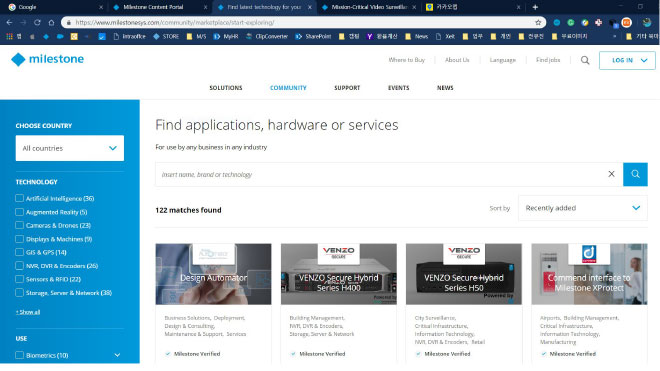The height and width of the screenshot is (371, 660).
Task: Show more bookmarks overflow chevron
Action: click(x=615, y=37)
